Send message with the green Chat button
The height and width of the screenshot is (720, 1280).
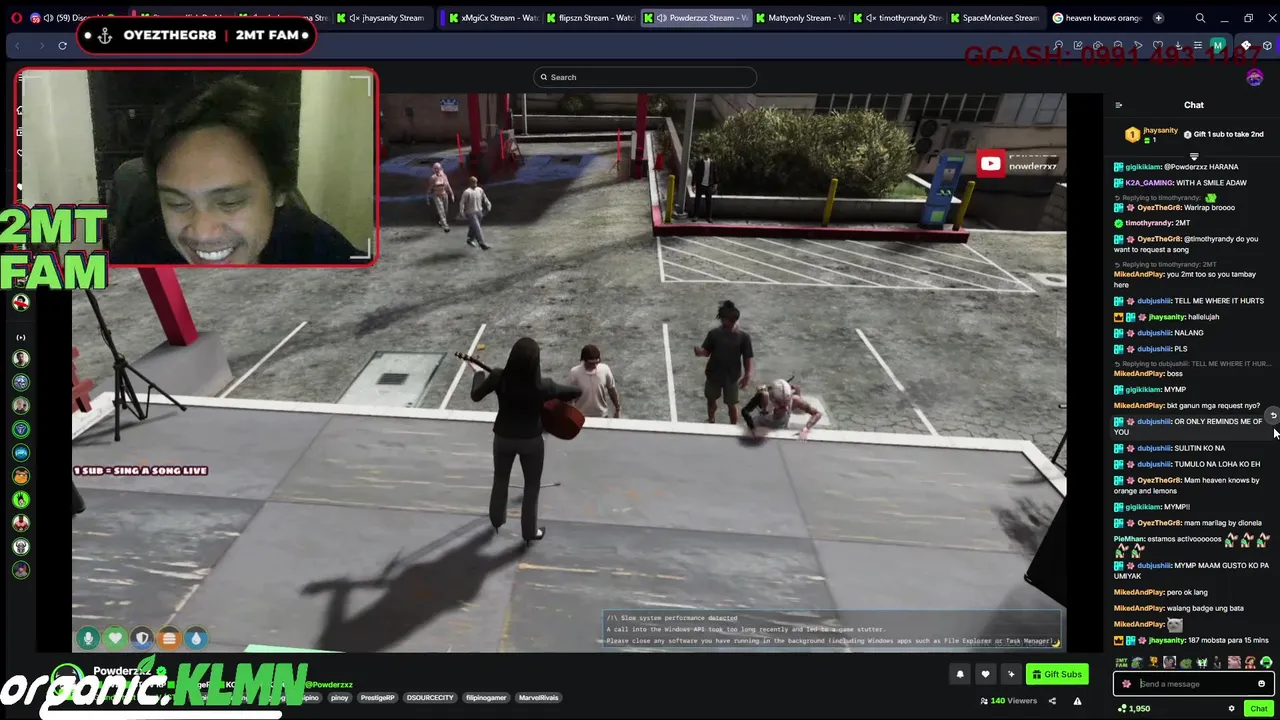pos(1259,708)
